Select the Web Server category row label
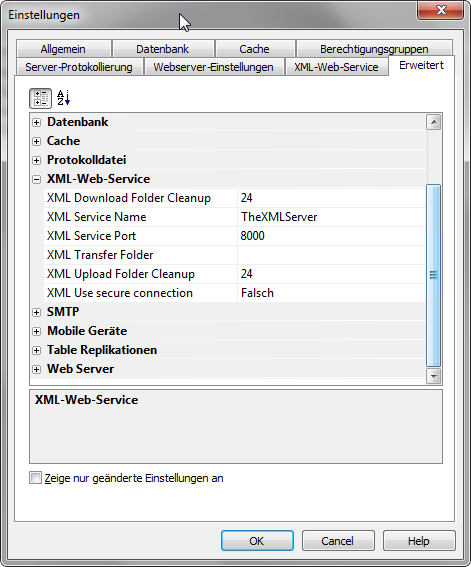This screenshot has height=567, width=471. click(80, 369)
